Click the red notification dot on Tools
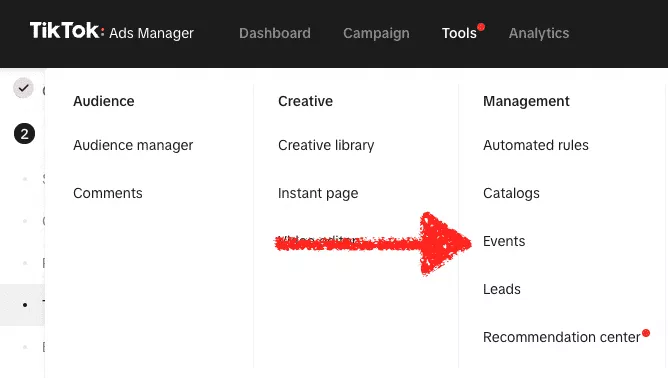Image resolution: width=668 pixels, height=378 pixels. tap(481, 27)
